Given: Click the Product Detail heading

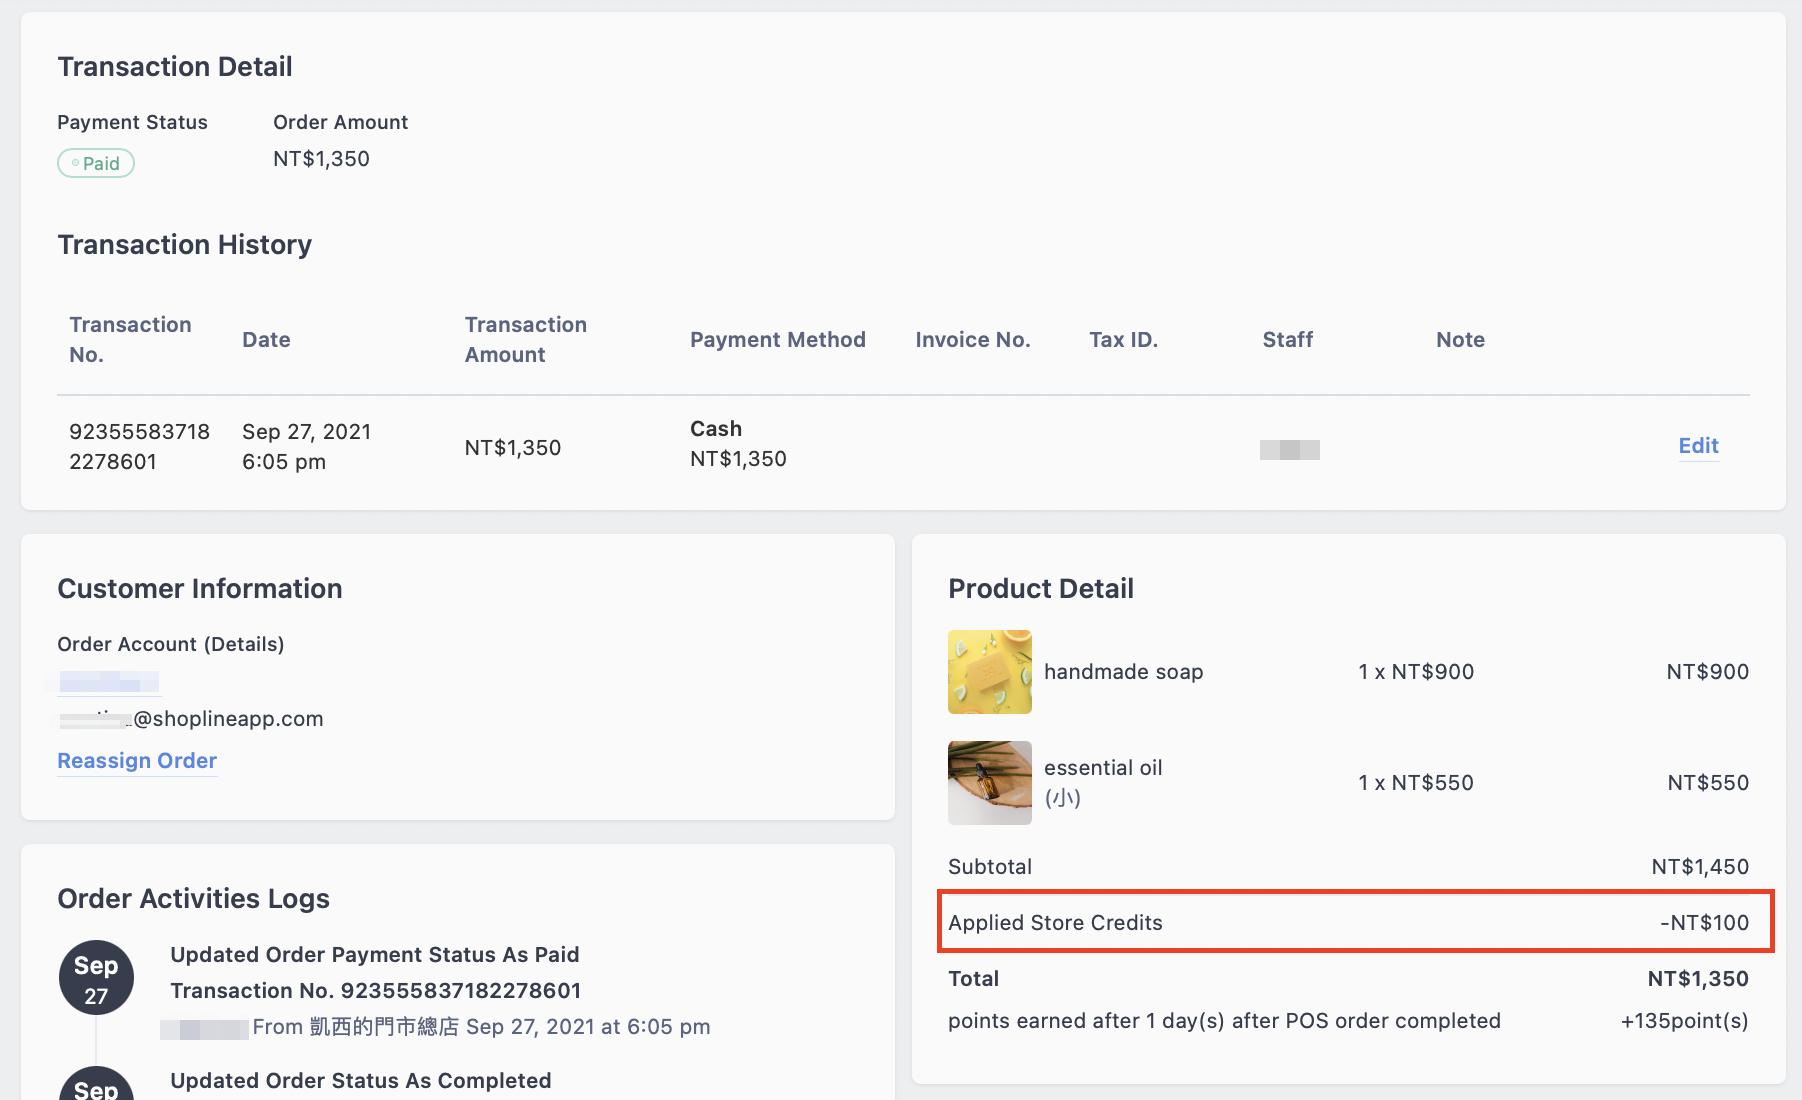Looking at the screenshot, I should [1041, 589].
